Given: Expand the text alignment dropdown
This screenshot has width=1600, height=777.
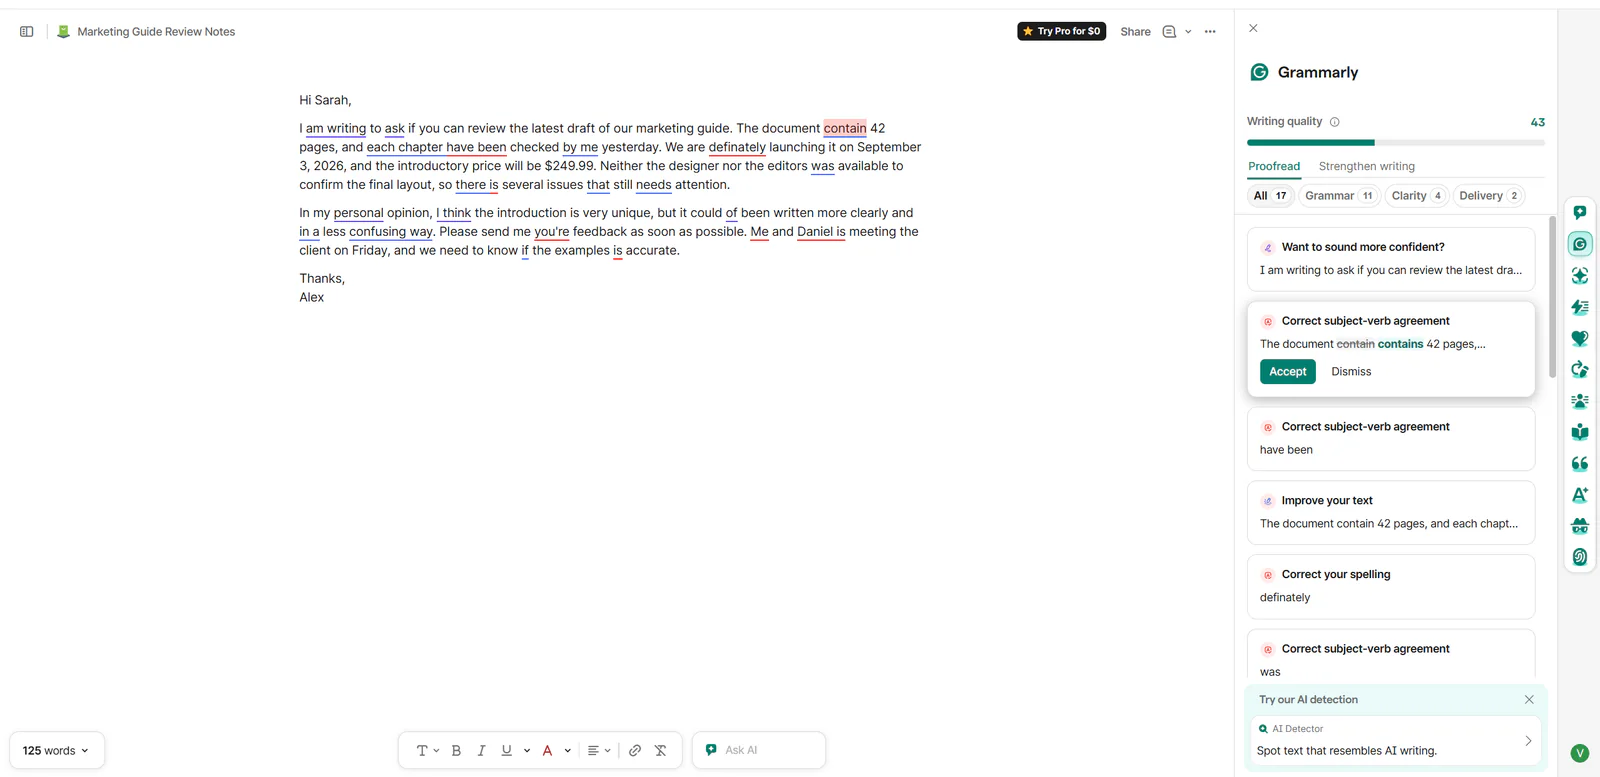Looking at the screenshot, I should 599,750.
